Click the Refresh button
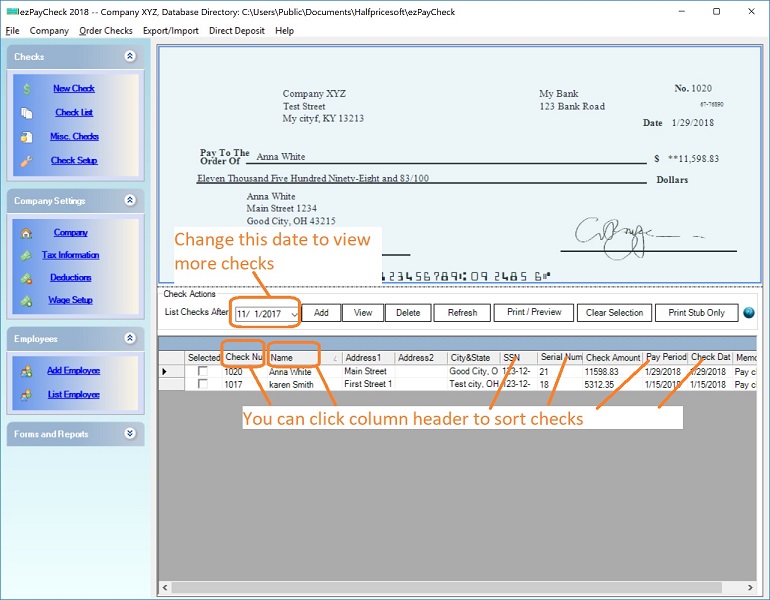 (x=462, y=313)
